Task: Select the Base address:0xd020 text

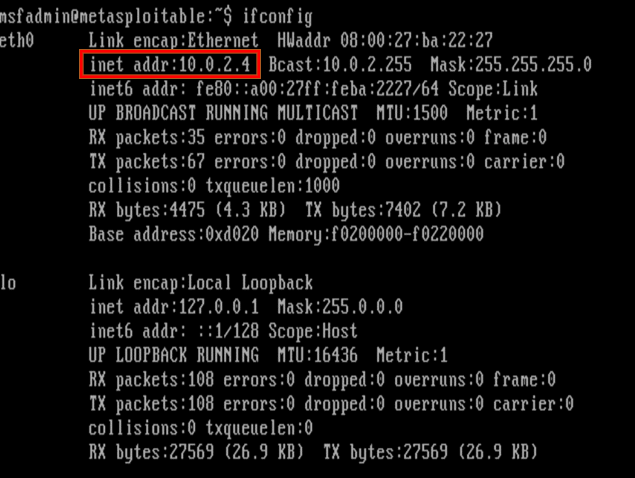Action: pyautogui.click(x=174, y=234)
